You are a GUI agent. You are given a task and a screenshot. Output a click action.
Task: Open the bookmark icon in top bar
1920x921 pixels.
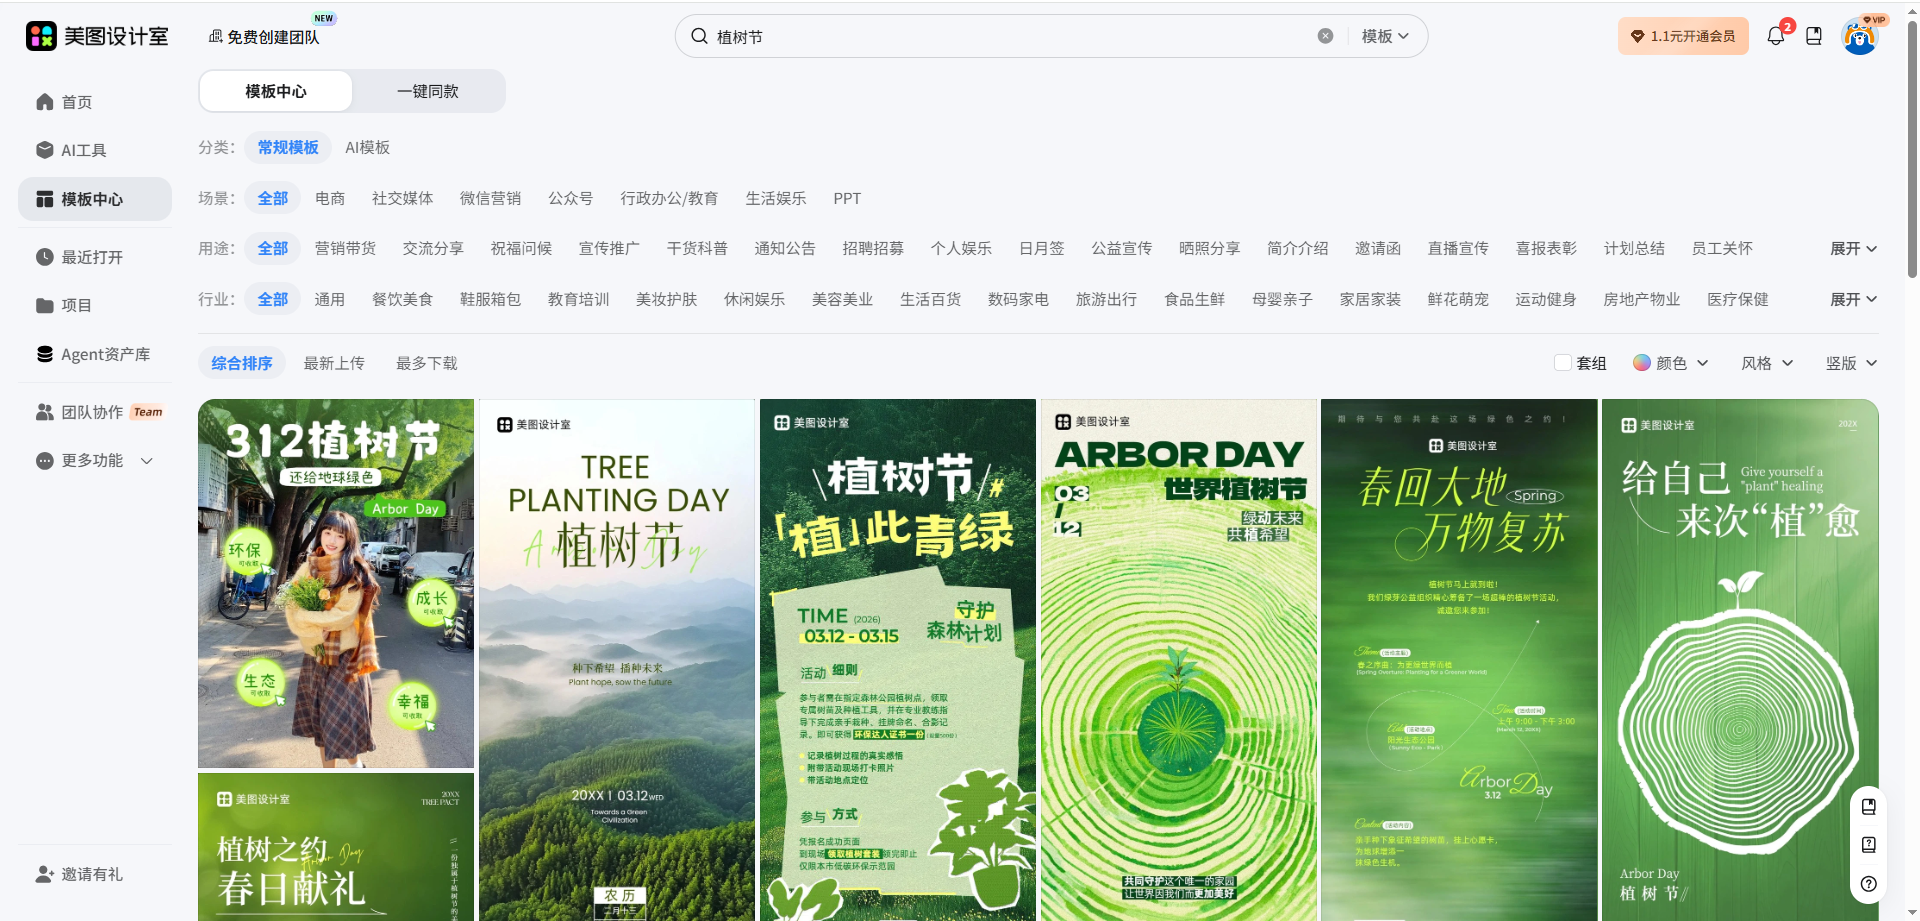pyautogui.click(x=1814, y=36)
